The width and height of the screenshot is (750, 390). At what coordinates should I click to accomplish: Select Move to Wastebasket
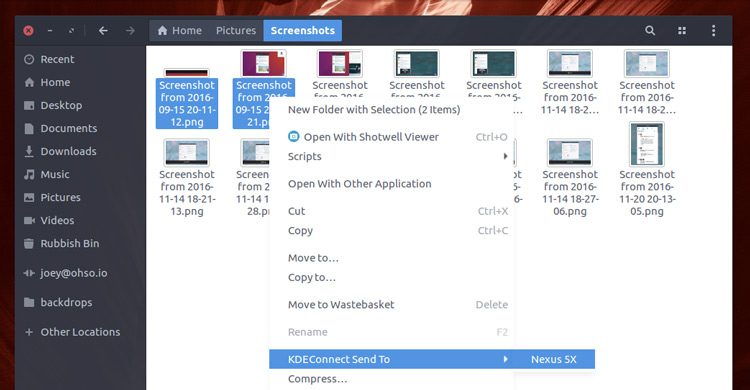coord(341,305)
